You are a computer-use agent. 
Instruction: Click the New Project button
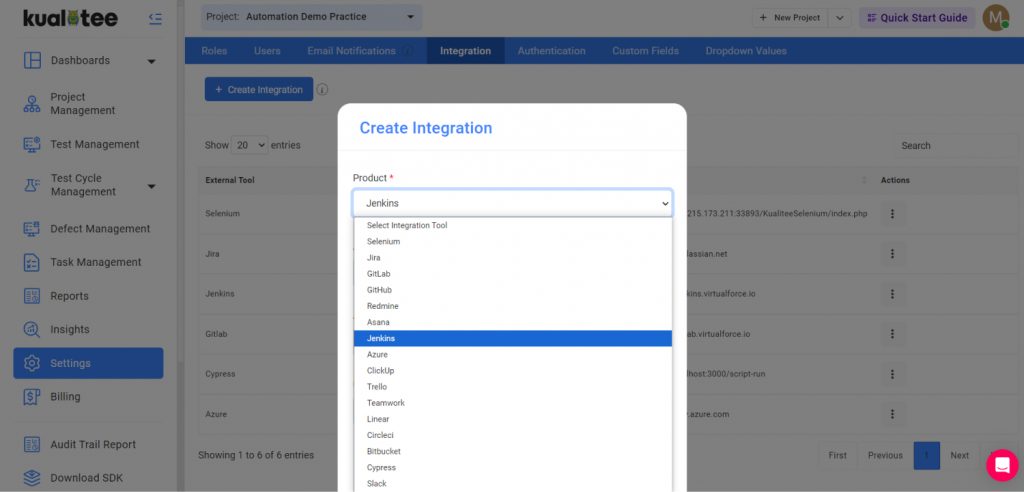[x=790, y=18]
